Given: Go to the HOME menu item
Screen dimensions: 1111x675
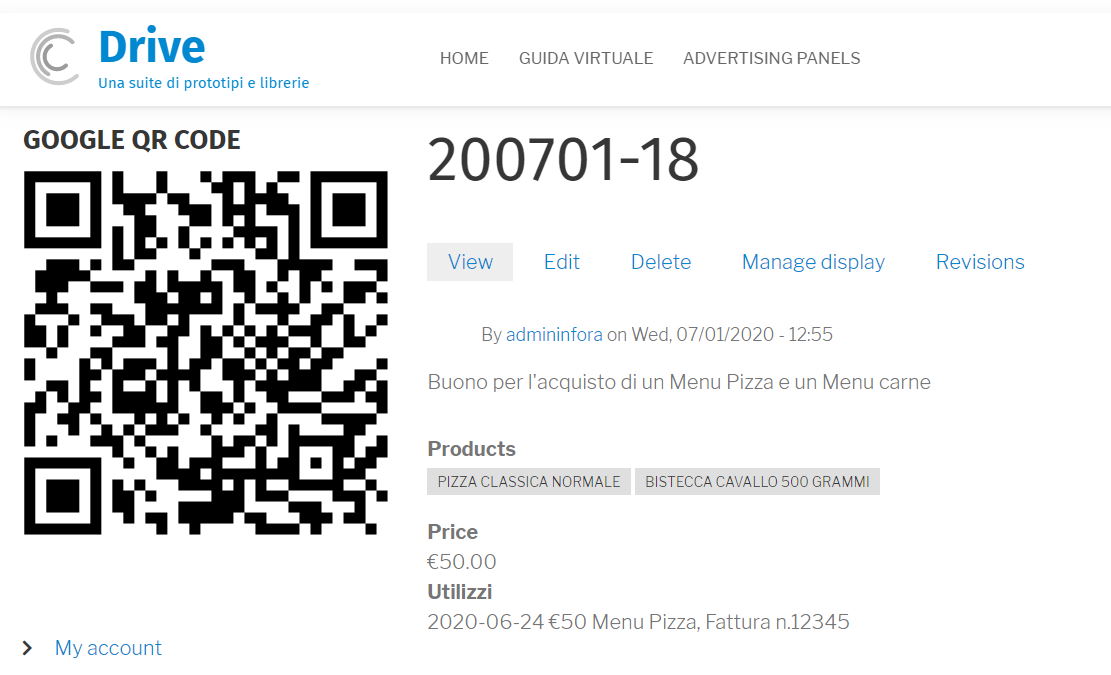Looking at the screenshot, I should (x=464, y=58).
